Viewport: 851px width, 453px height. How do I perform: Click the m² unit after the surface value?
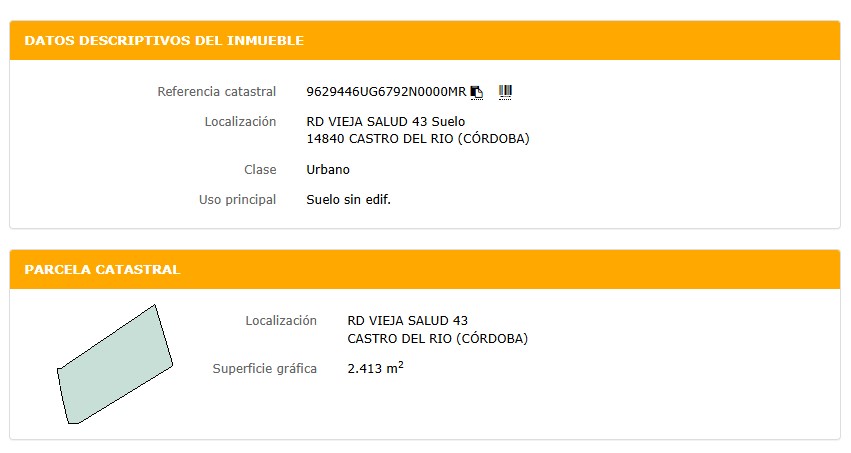394,368
